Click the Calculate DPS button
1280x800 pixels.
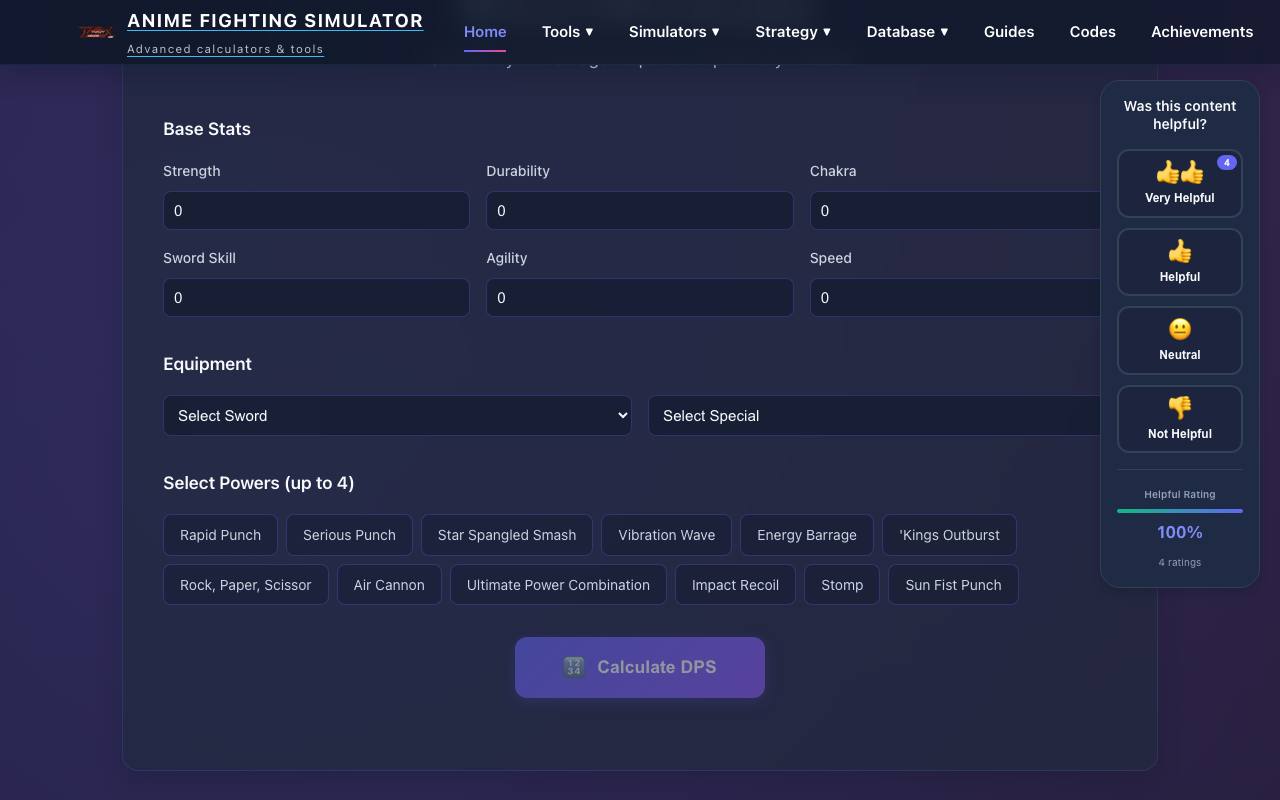point(640,667)
